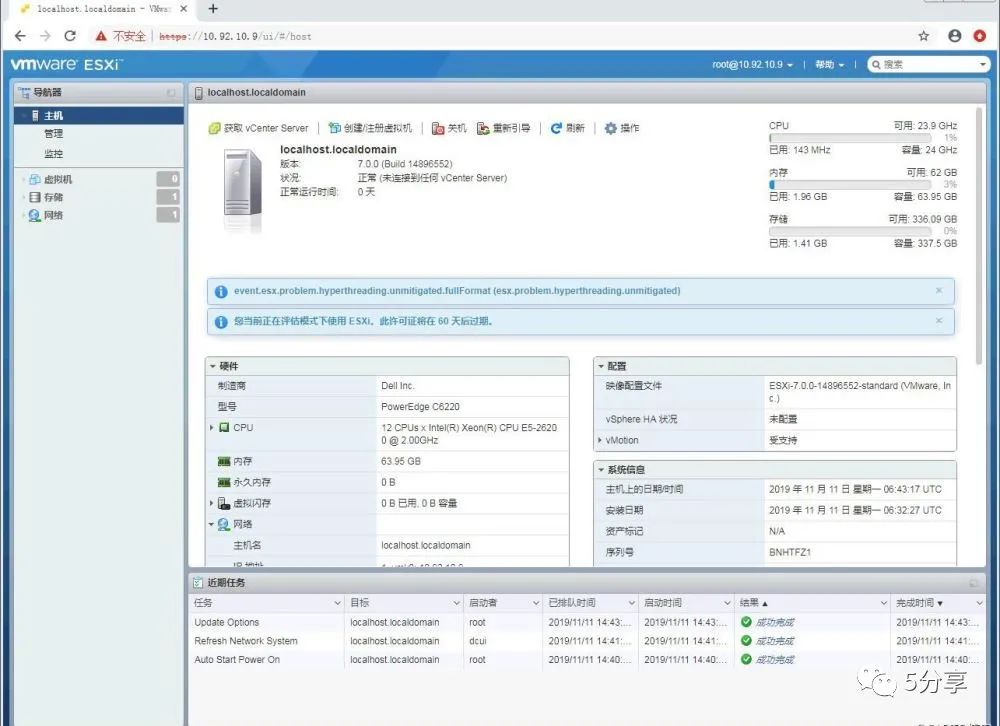
Task: Bookmark this page with the star icon
Action: (x=923, y=36)
